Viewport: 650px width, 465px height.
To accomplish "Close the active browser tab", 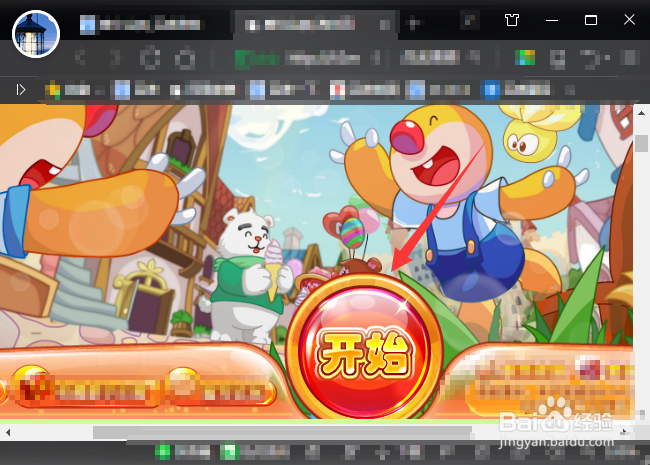I will [x=385, y=24].
